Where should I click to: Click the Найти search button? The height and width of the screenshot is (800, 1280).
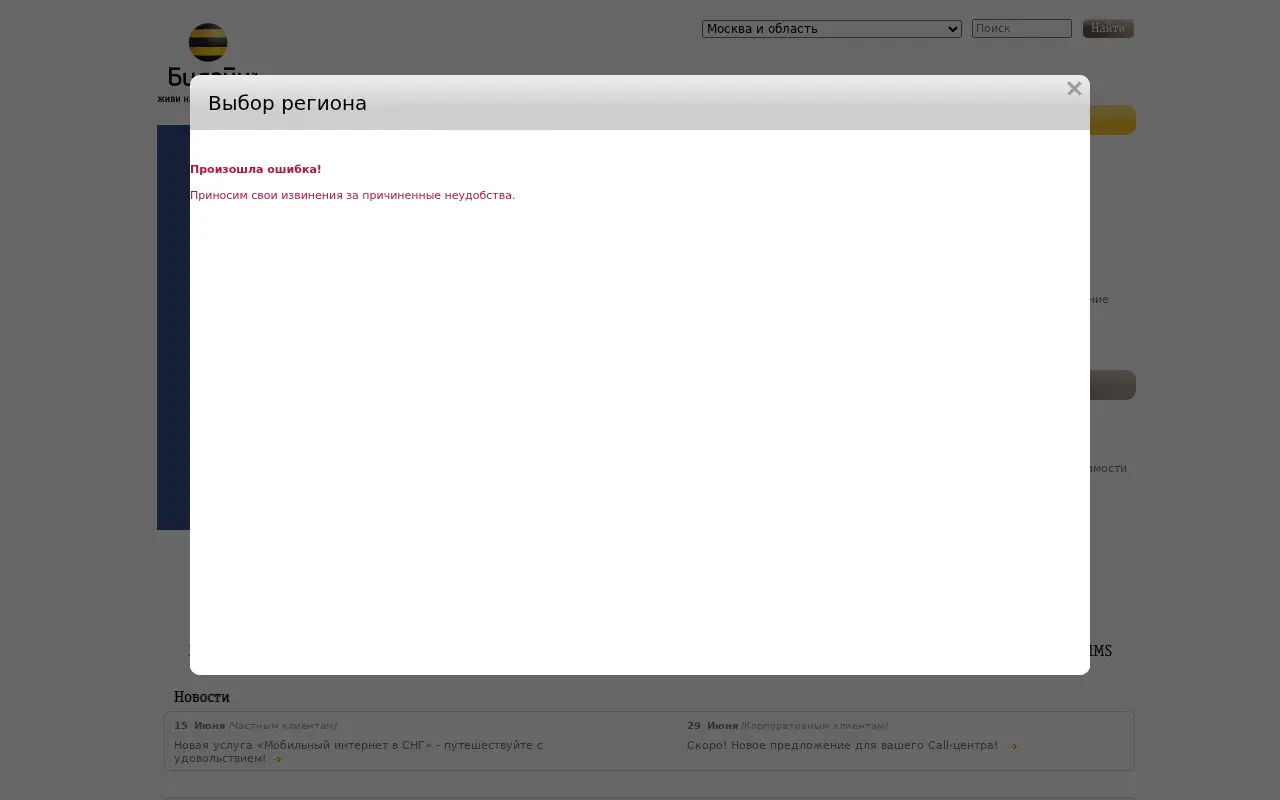[x=1108, y=29]
